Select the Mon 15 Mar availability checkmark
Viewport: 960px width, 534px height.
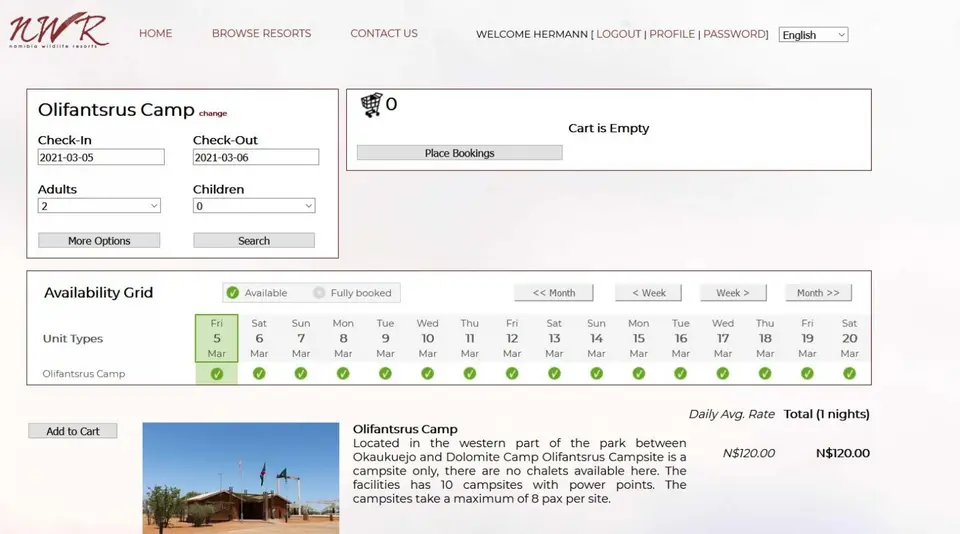[639, 373]
